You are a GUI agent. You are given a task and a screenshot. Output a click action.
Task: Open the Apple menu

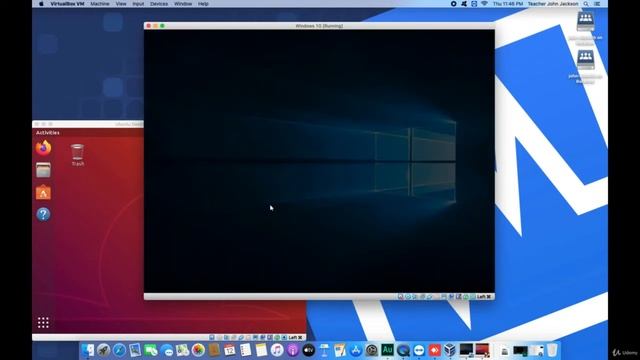click(x=41, y=4)
